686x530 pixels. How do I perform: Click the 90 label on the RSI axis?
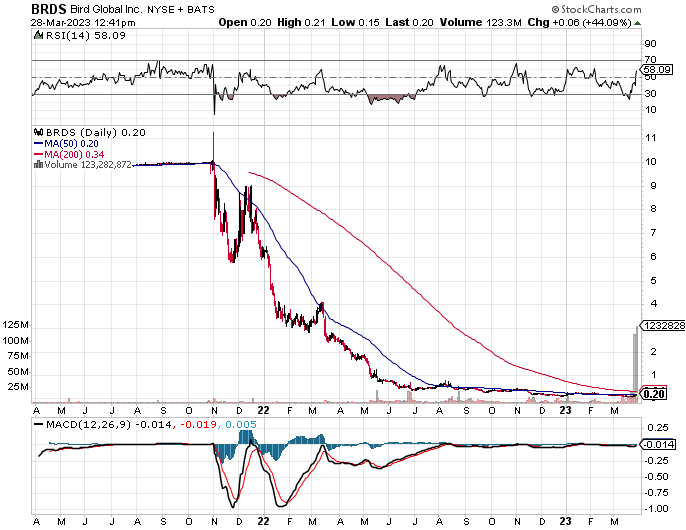(651, 43)
